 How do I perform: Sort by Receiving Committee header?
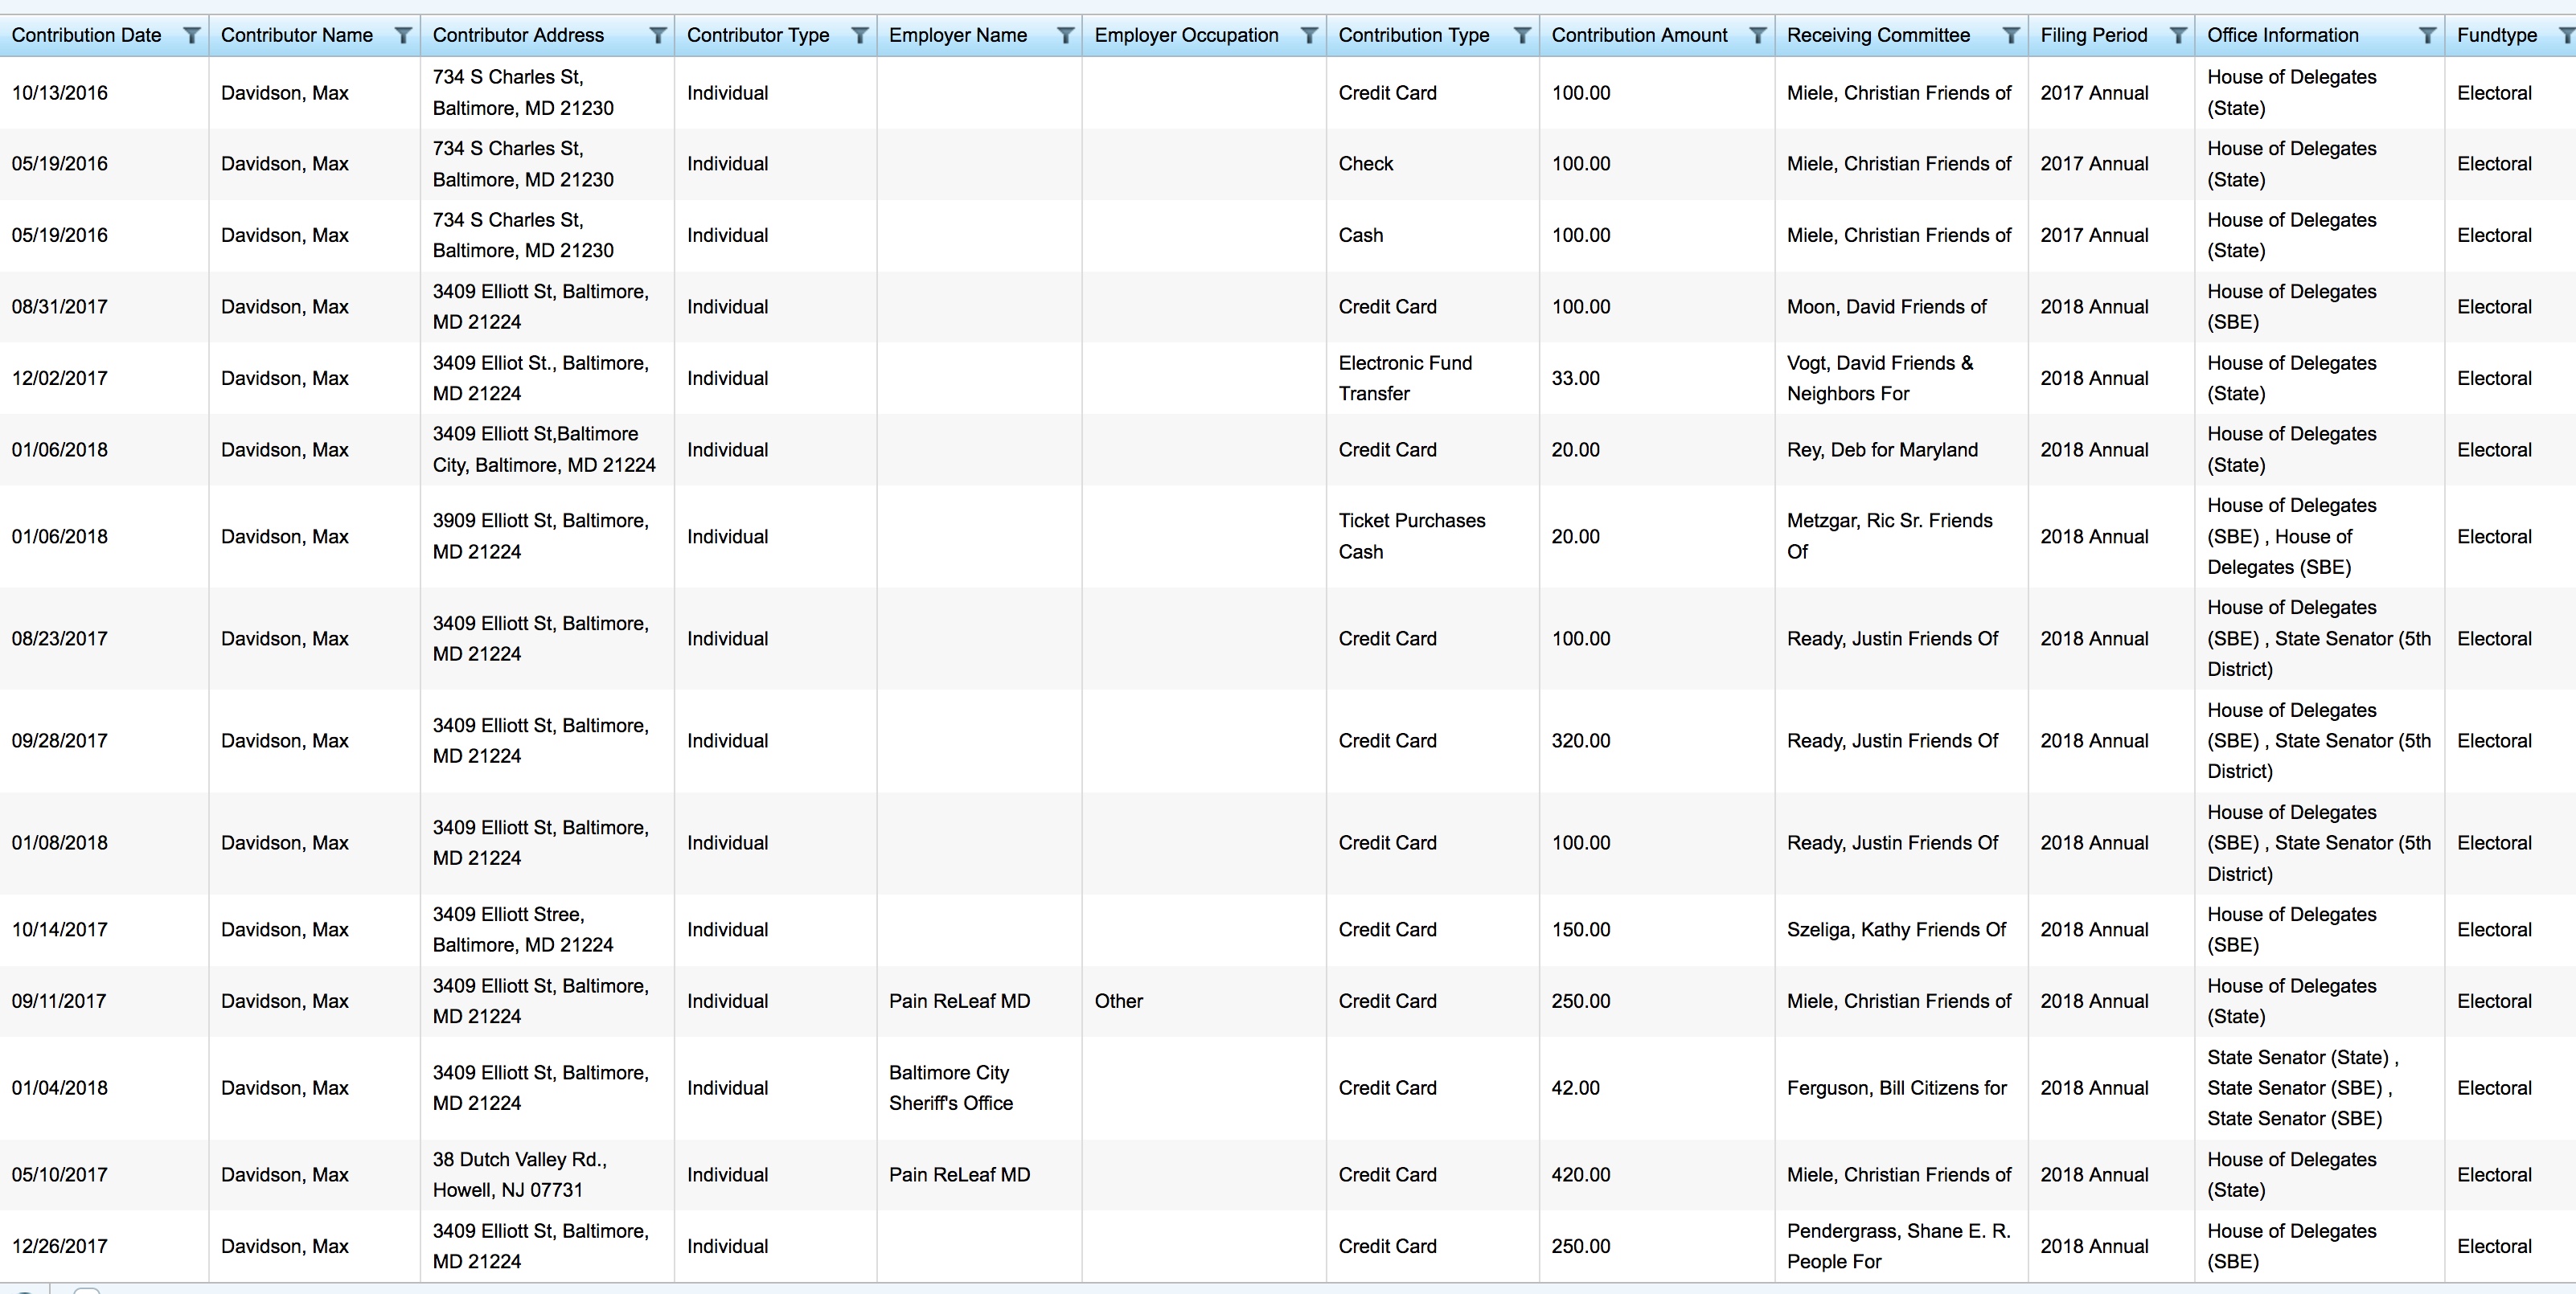pos(1879,35)
